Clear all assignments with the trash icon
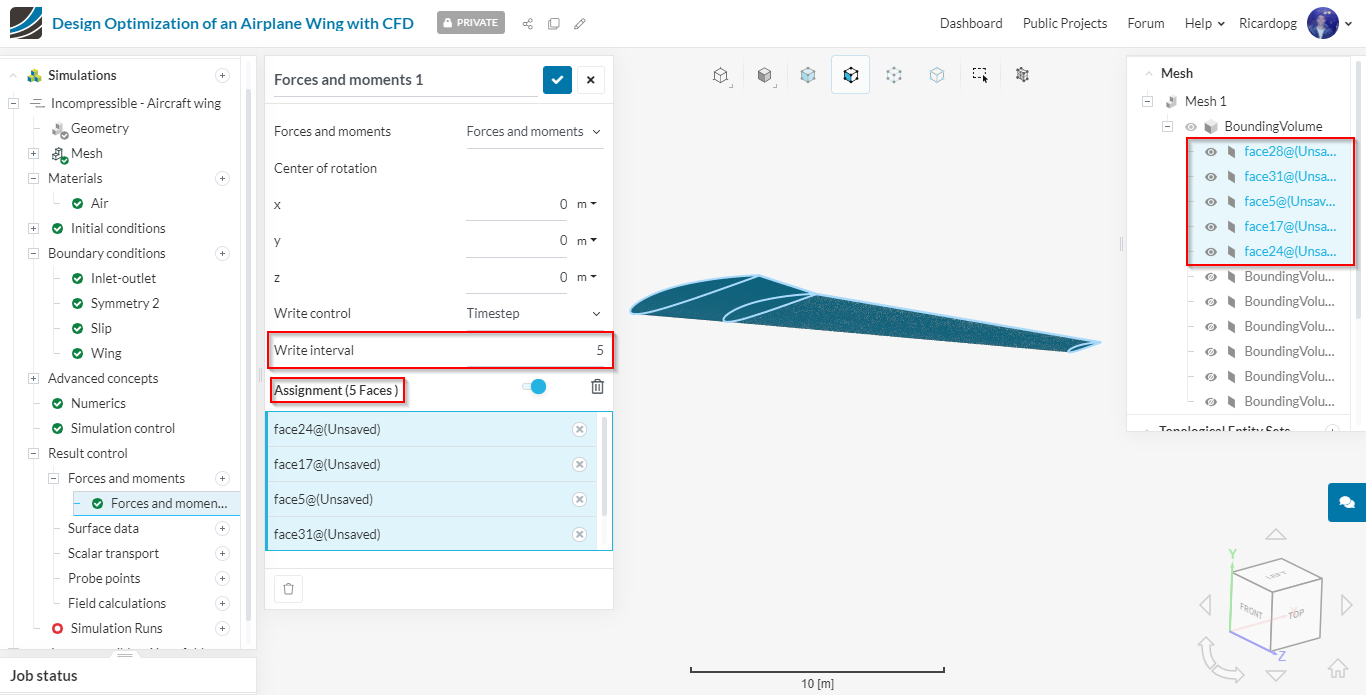 (x=597, y=387)
